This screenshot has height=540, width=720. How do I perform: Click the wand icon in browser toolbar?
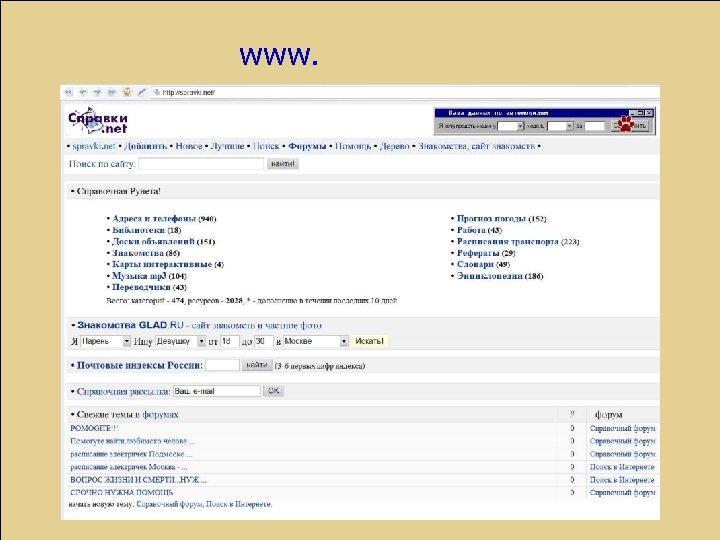coord(142,92)
